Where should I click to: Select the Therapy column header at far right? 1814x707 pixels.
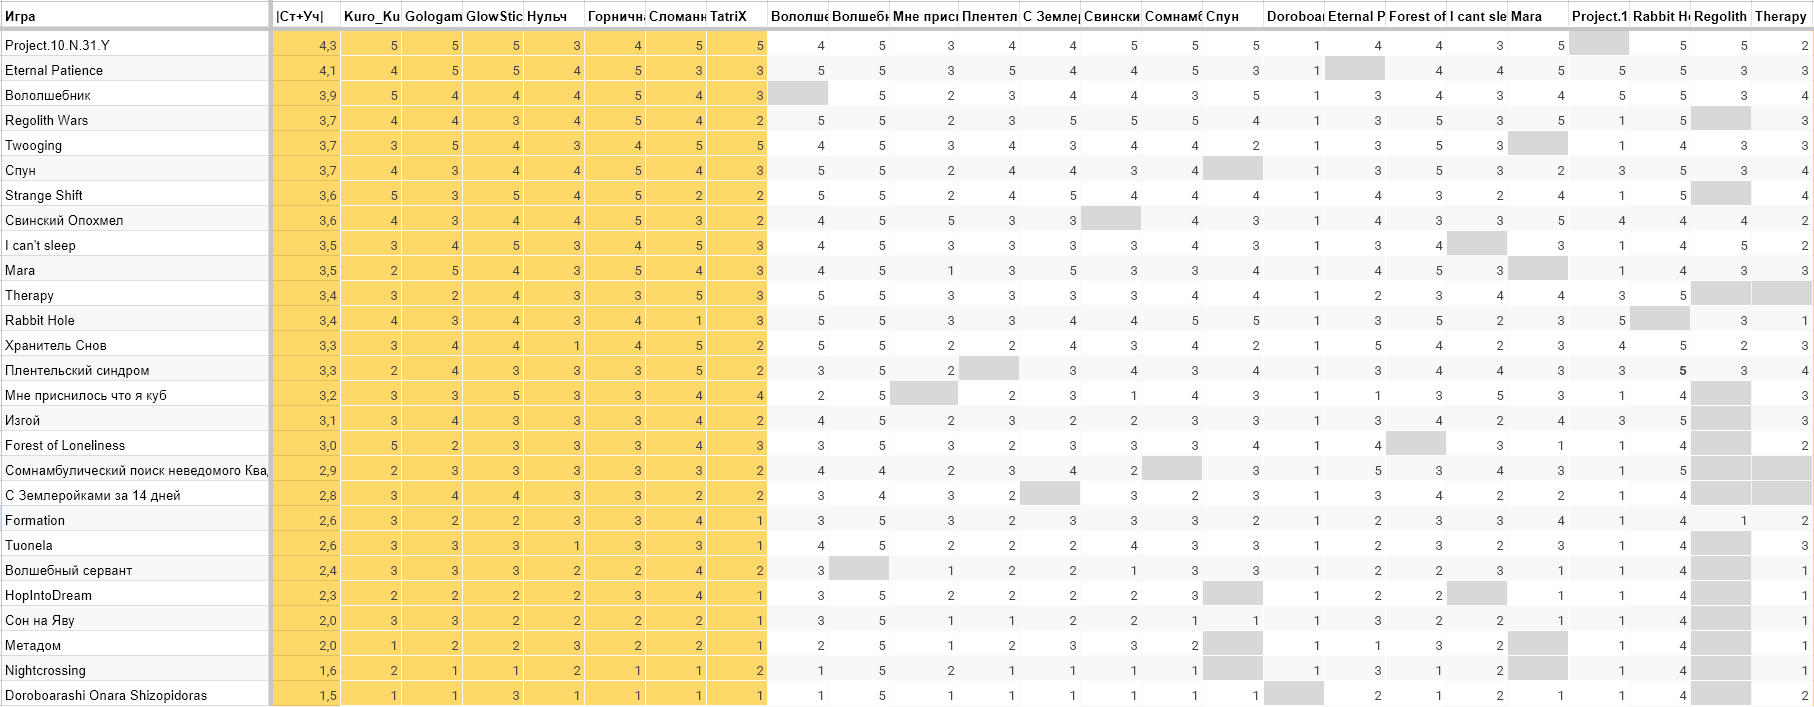(1781, 16)
